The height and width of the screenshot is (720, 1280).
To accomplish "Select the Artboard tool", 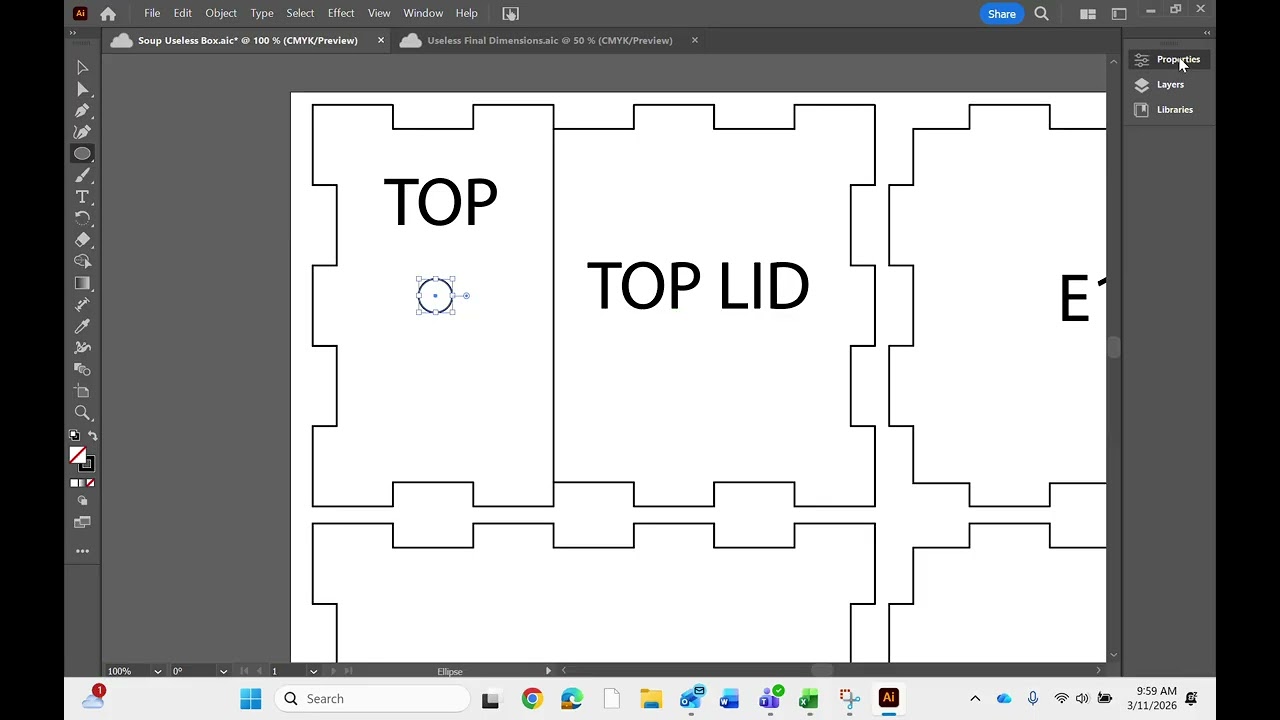I will tap(82, 391).
